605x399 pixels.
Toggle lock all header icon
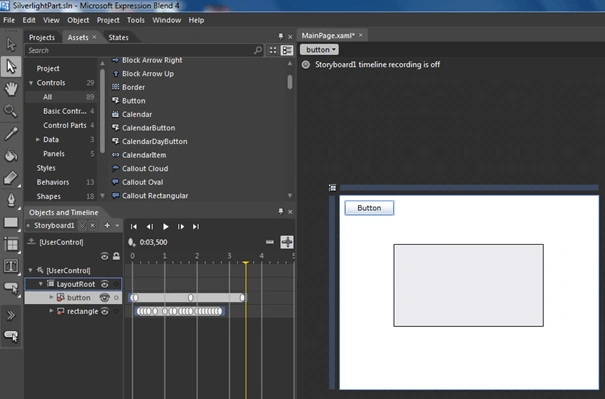116,256
